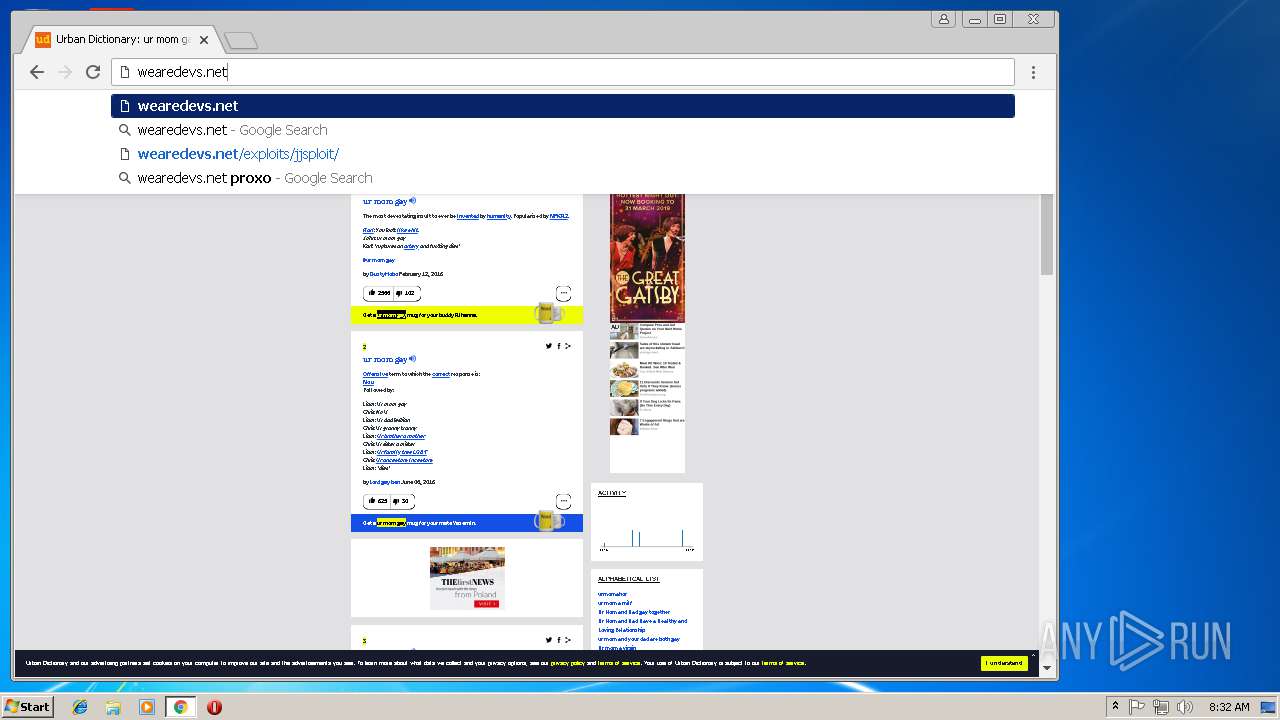Click the page vertical scrollbar thumb
Image resolution: width=1280 pixels, height=720 pixels.
[x=1047, y=234]
